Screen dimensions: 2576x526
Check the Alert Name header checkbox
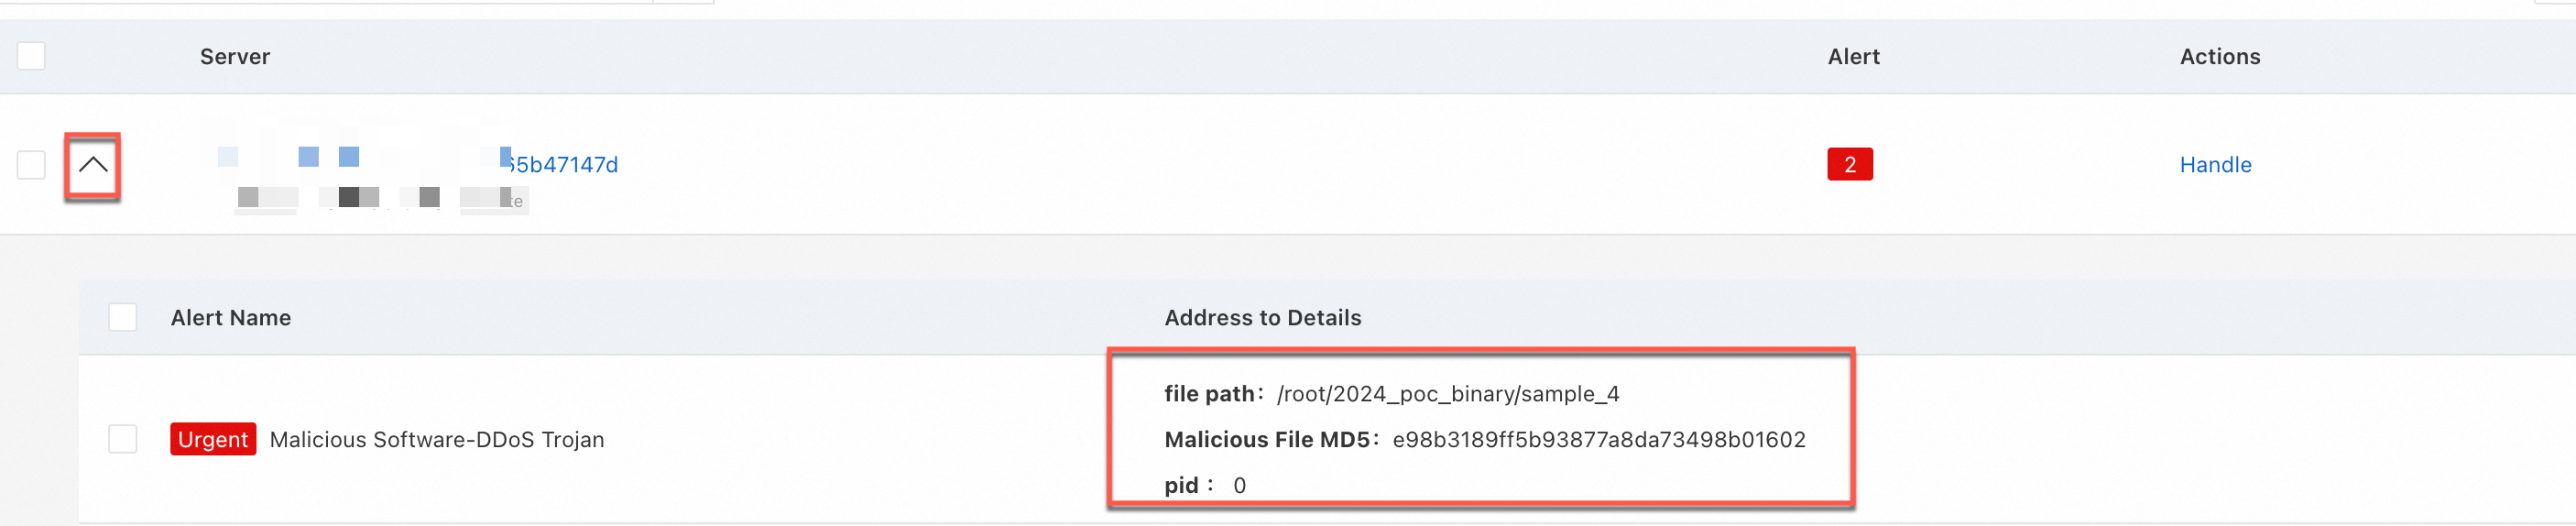123,317
